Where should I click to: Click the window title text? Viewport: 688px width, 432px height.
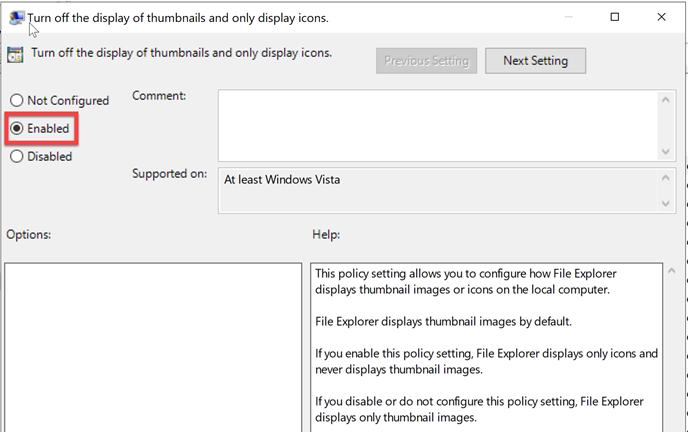pyautogui.click(x=178, y=18)
